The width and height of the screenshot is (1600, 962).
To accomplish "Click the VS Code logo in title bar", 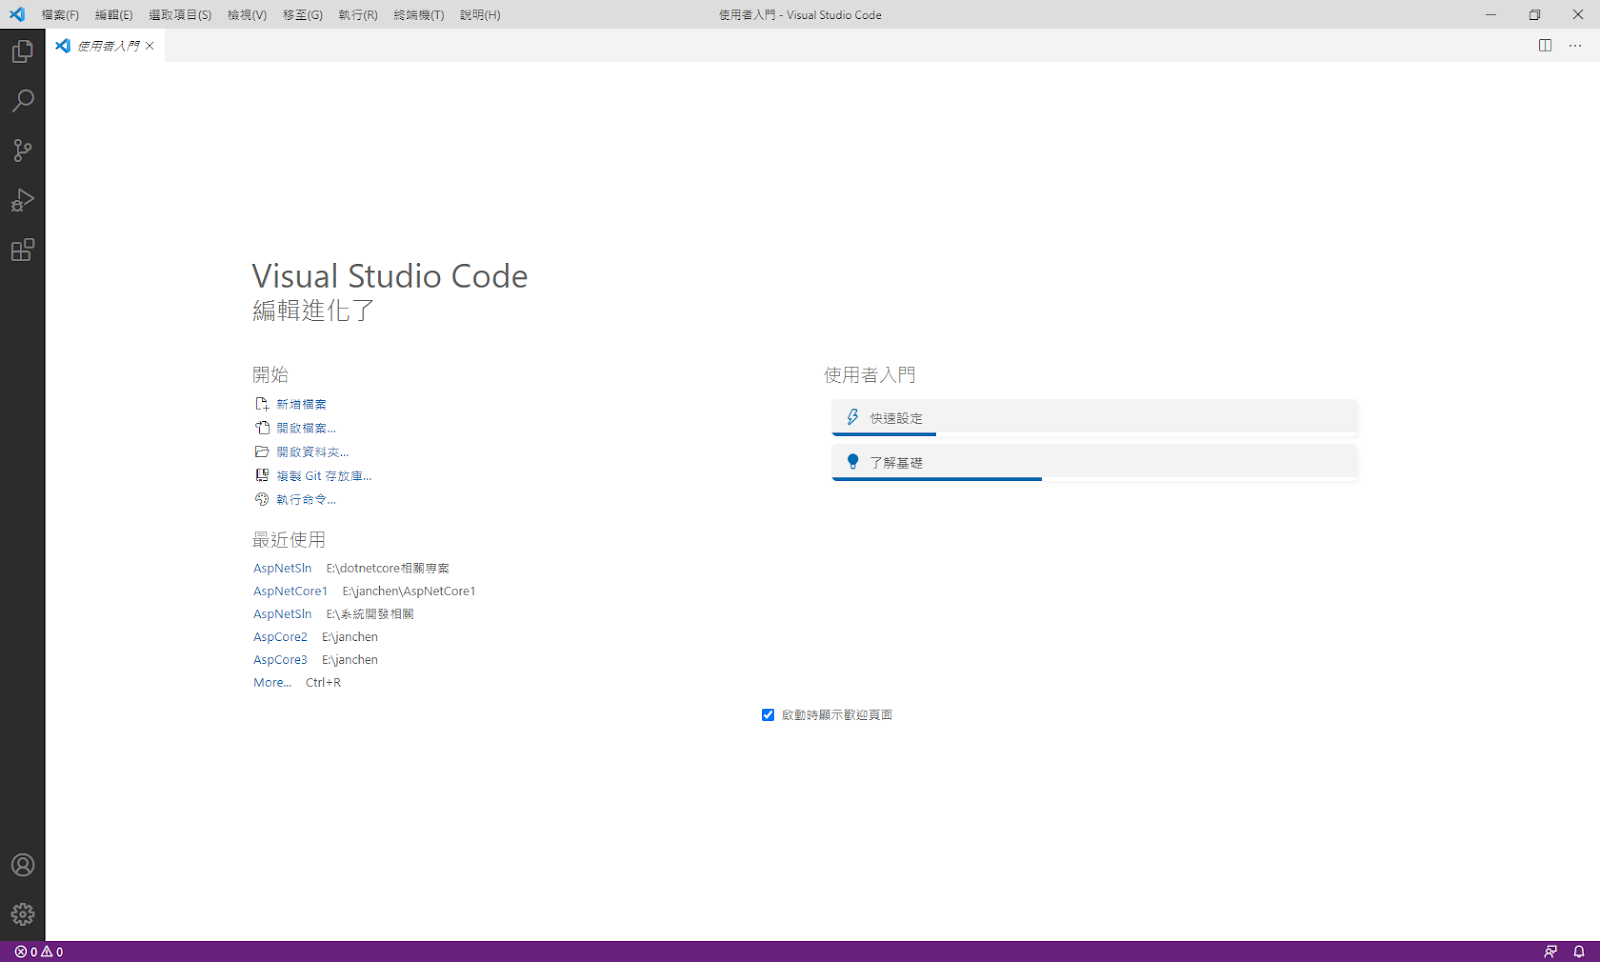I will click(x=17, y=14).
